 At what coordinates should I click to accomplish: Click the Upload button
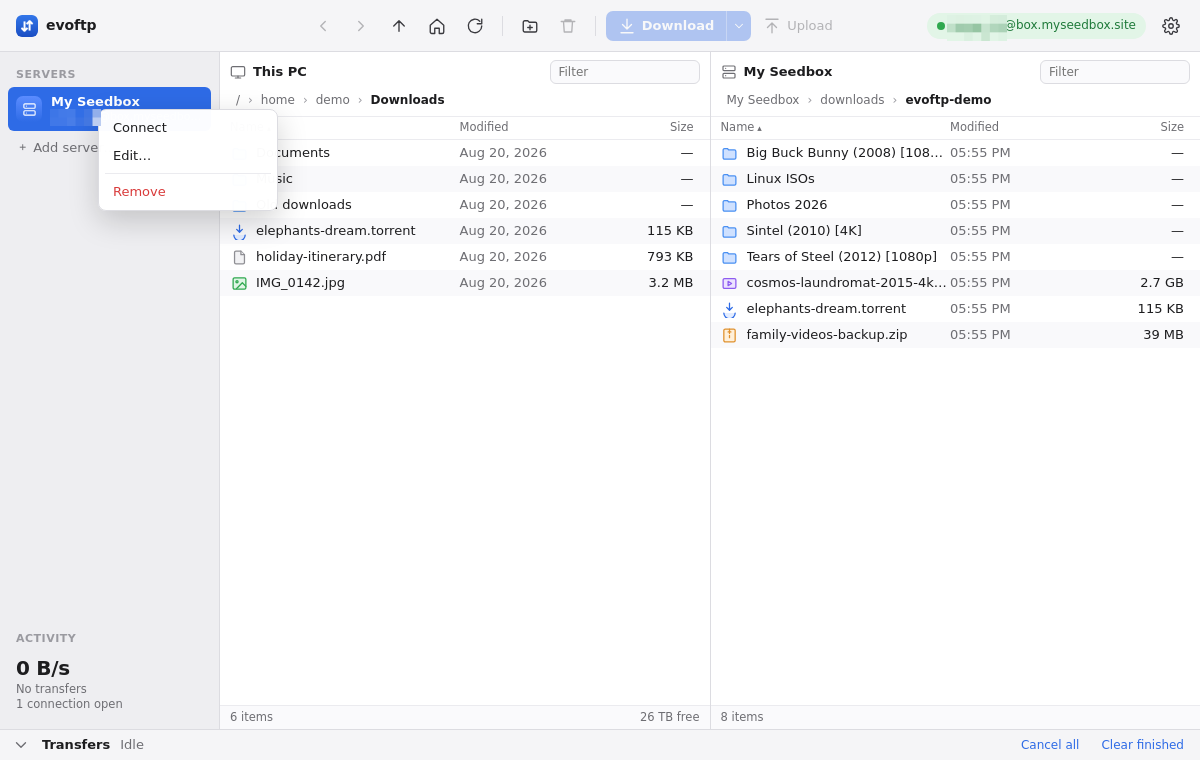click(798, 26)
